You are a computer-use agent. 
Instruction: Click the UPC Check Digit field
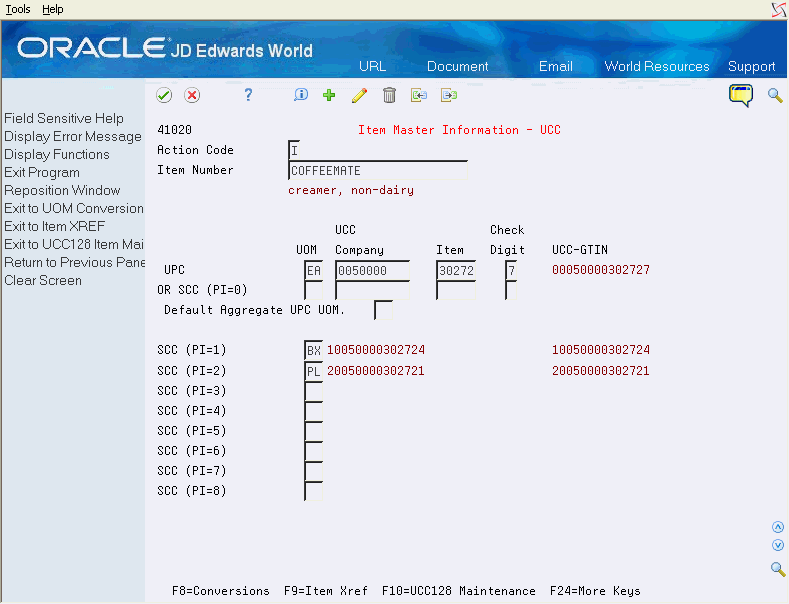(511, 271)
